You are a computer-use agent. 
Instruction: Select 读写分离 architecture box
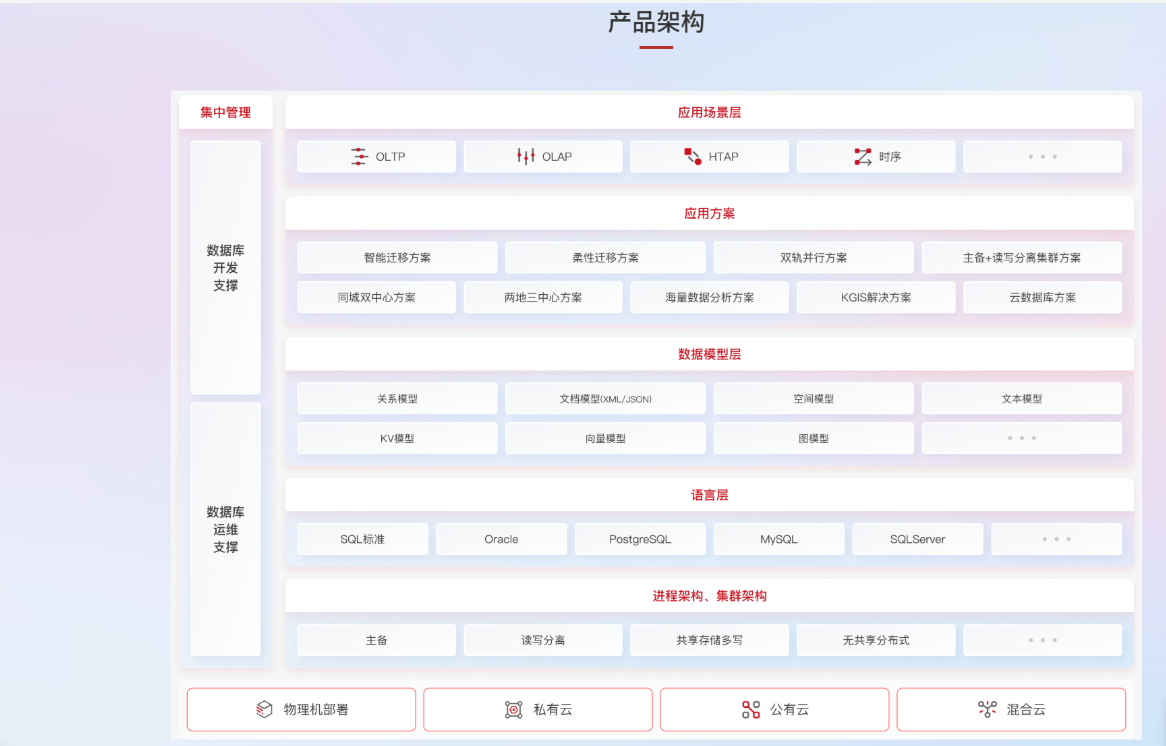543,640
